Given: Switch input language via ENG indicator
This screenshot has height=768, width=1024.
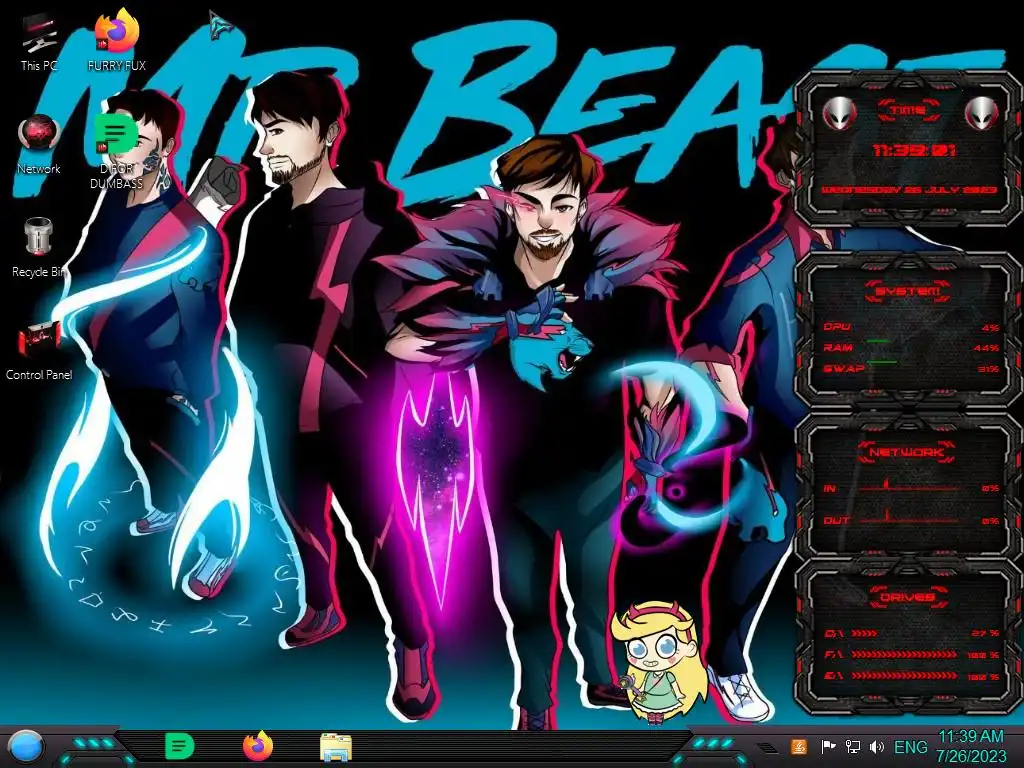Looking at the screenshot, I should click(x=910, y=747).
